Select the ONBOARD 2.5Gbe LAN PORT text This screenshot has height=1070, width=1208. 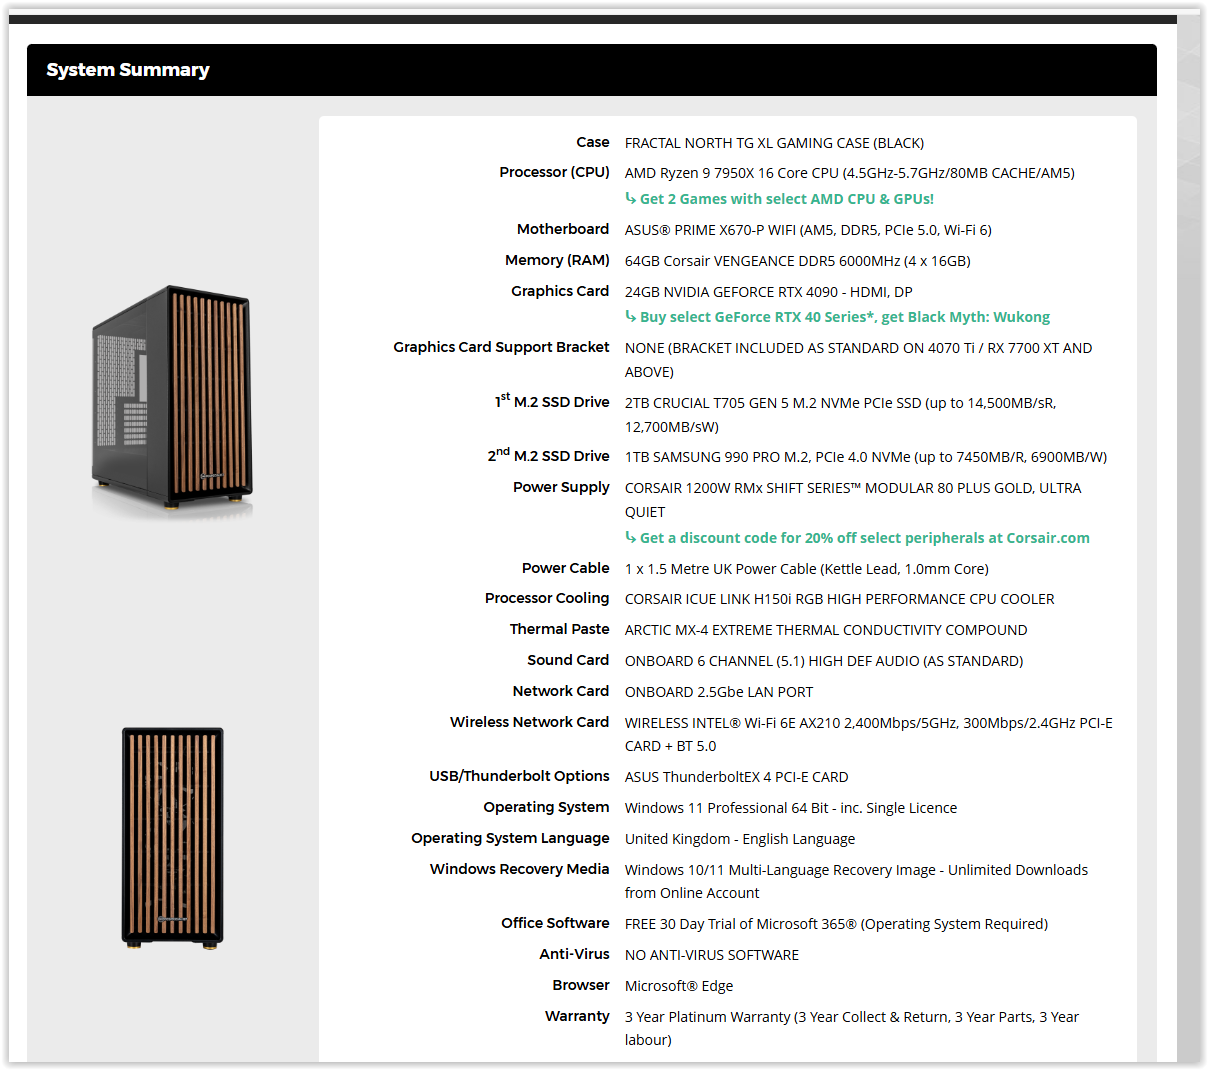coord(719,692)
